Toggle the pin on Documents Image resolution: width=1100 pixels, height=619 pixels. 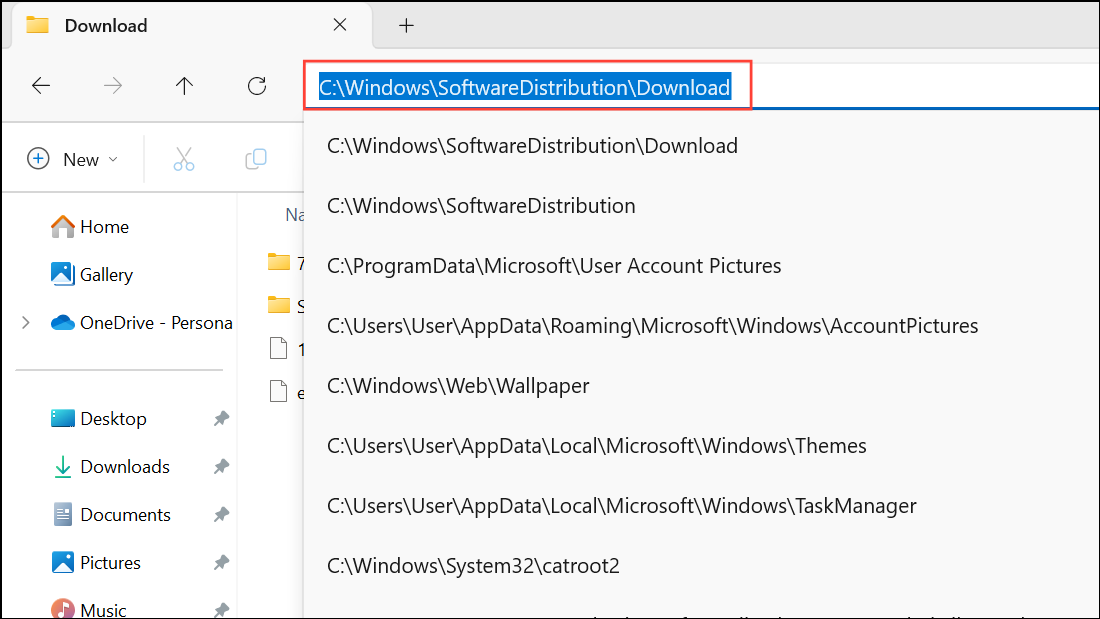[x=220, y=514]
